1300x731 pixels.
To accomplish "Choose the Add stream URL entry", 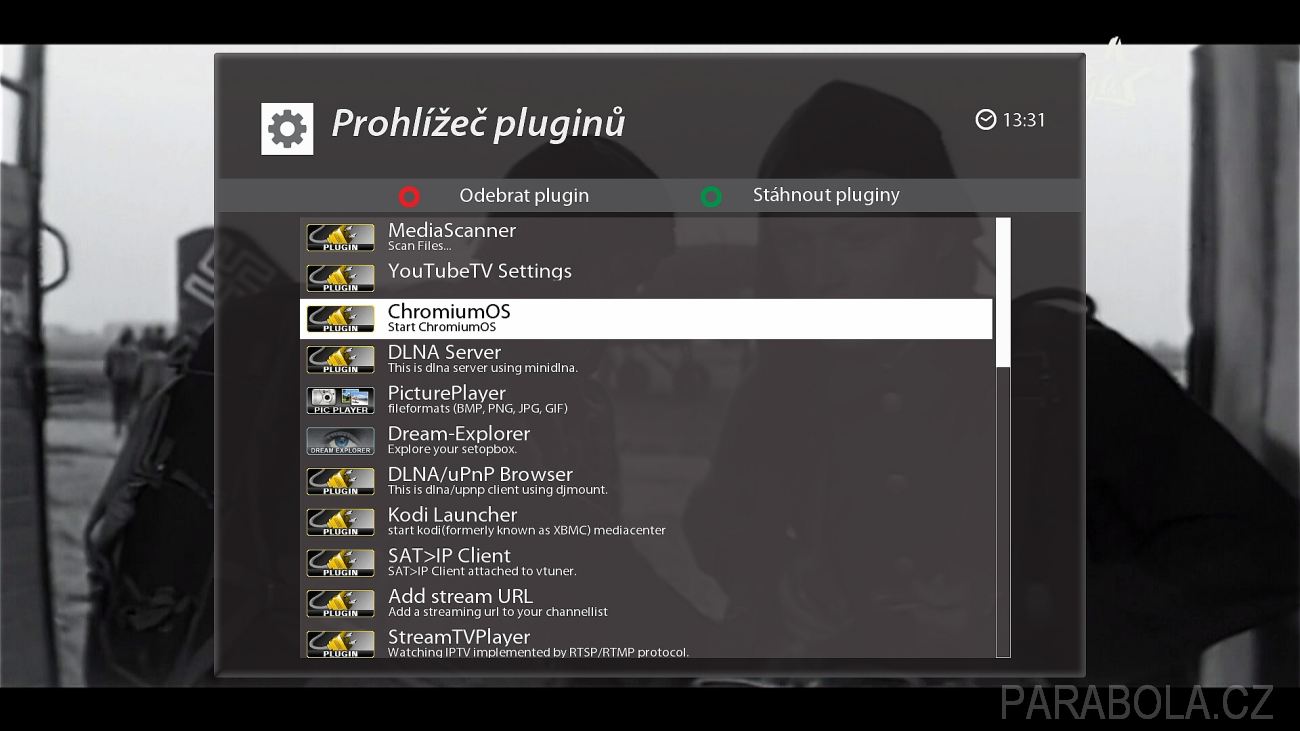I will (x=646, y=603).
